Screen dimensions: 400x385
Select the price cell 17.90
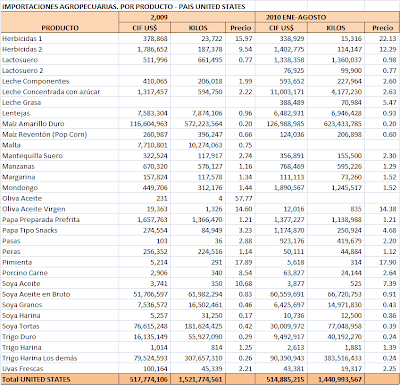382,262
